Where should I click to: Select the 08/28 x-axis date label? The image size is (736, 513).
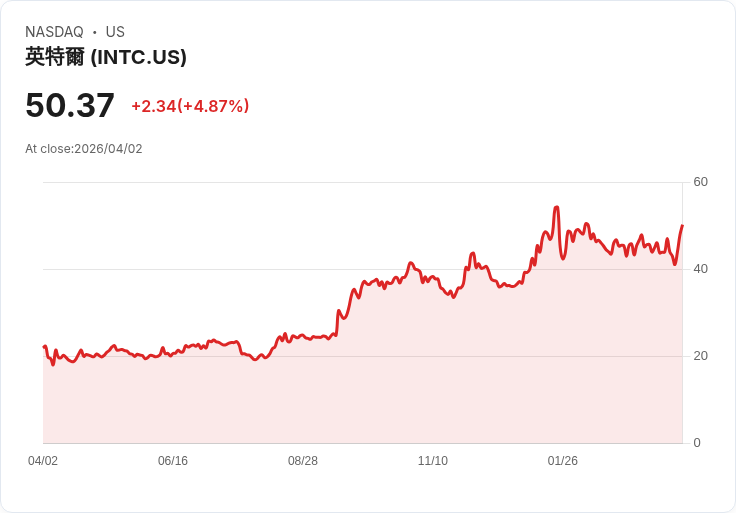coord(303,461)
